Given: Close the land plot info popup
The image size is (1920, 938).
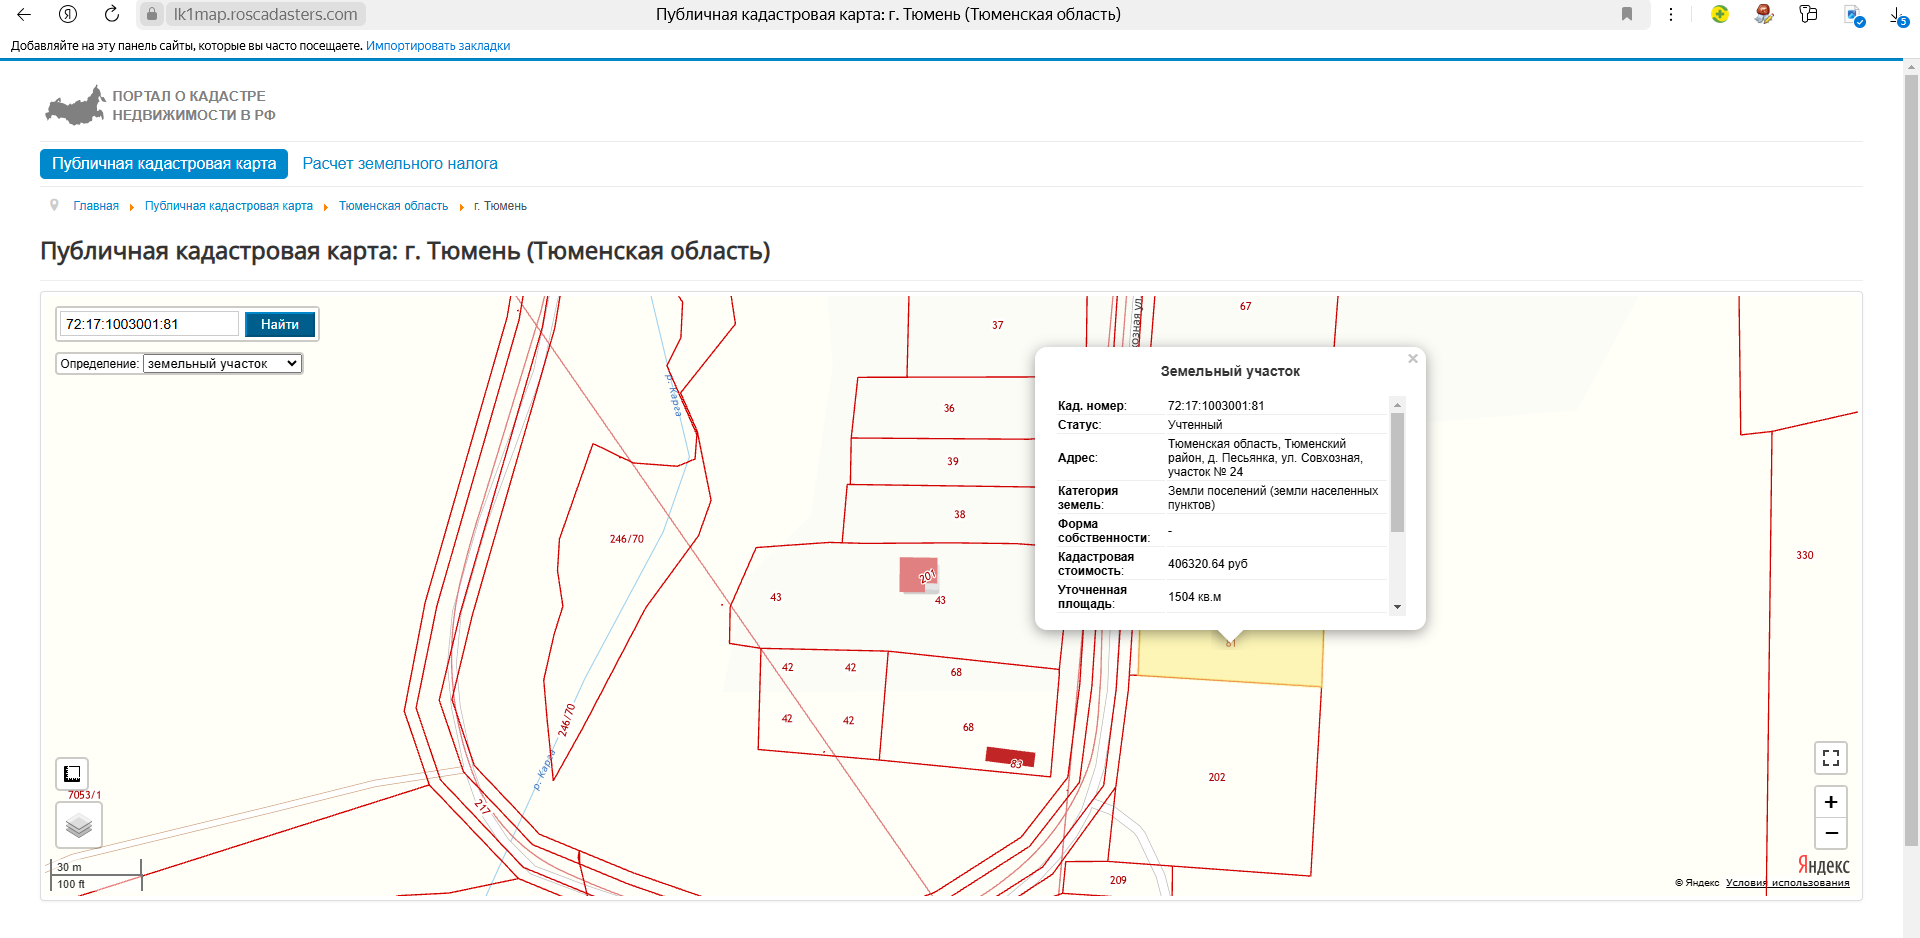Looking at the screenshot, I should [1412, 359].
